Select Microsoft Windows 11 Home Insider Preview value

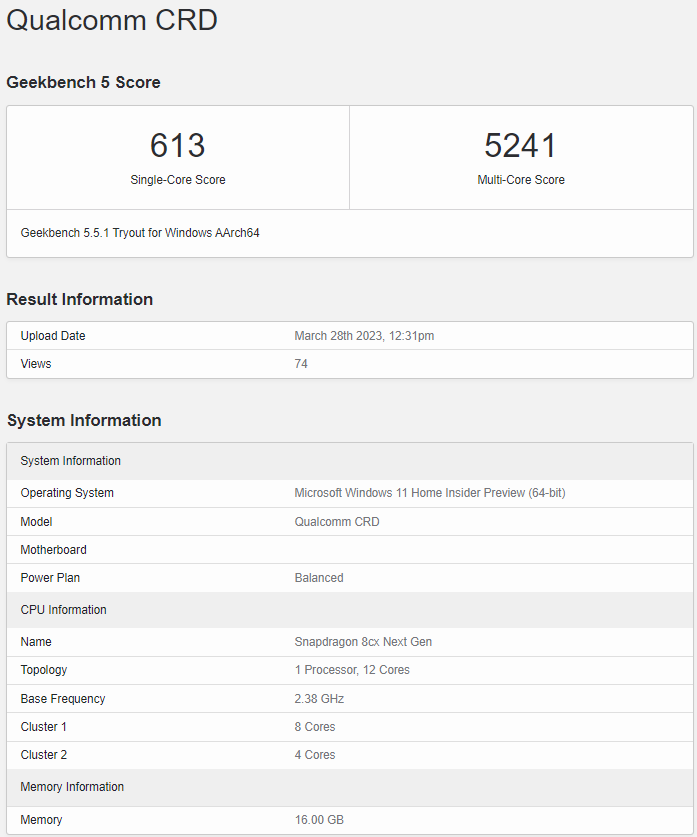coord(430,493)
